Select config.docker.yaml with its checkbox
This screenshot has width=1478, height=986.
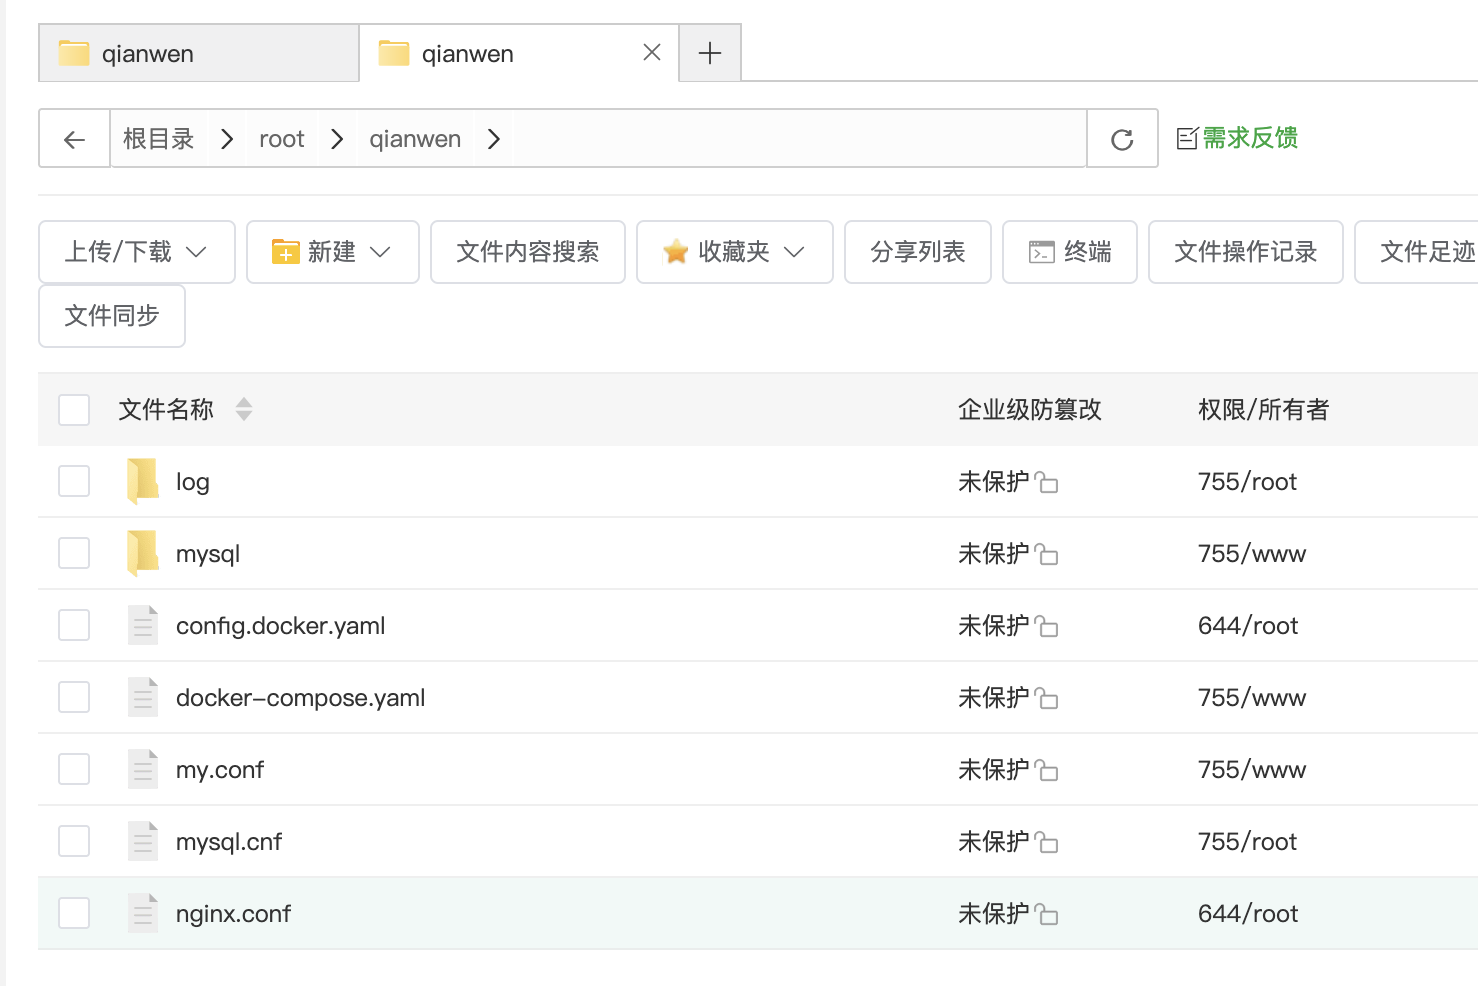[x=74, y=625]
